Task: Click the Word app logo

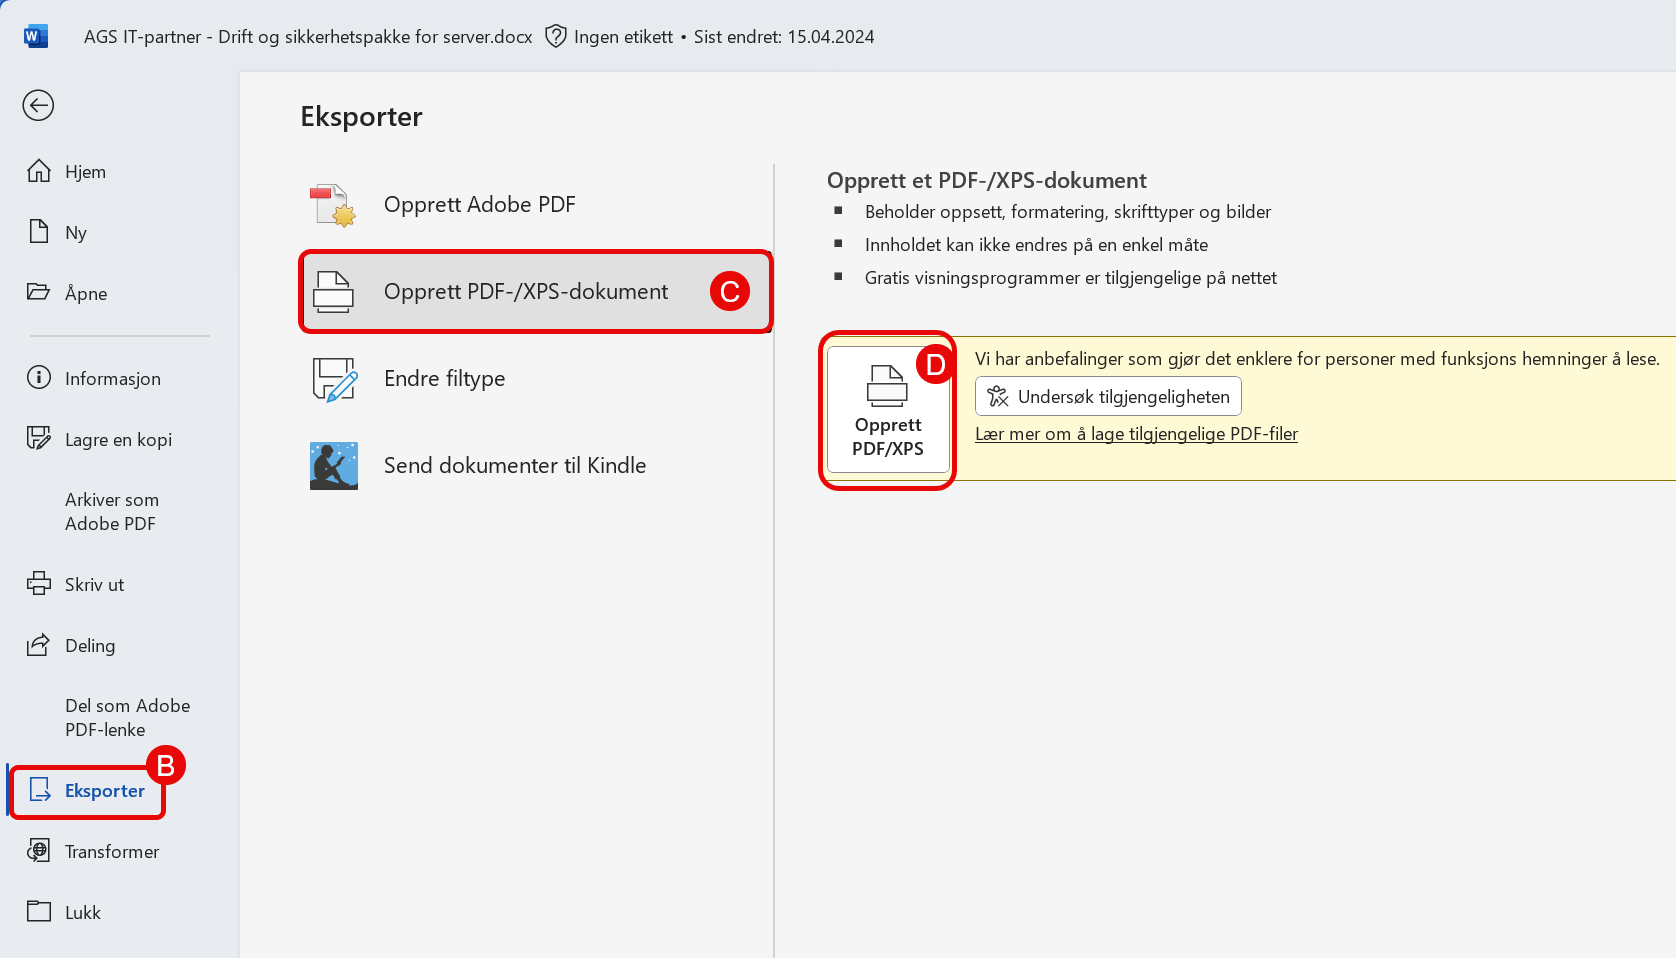Action: point(36,37)
